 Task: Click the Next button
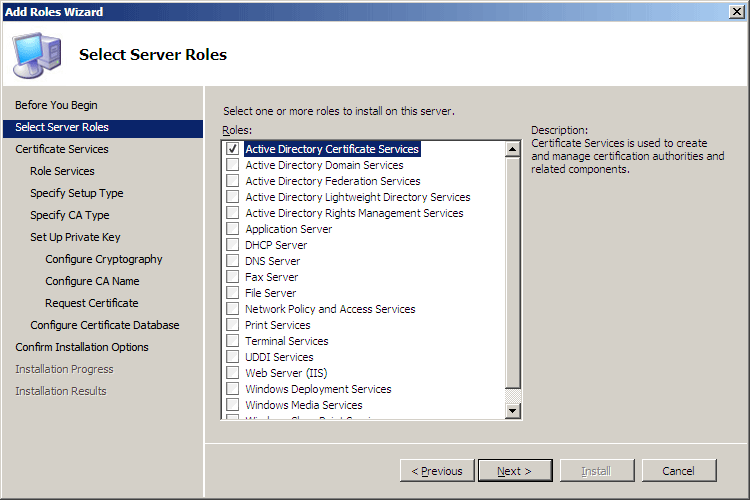coord(515,471)
